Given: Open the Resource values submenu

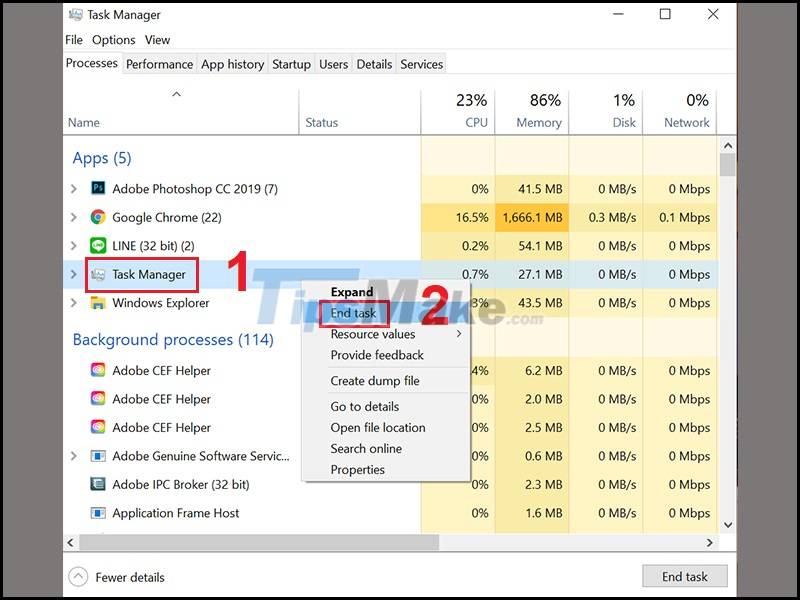Looking at the screenshot, I should click(373, 334).
